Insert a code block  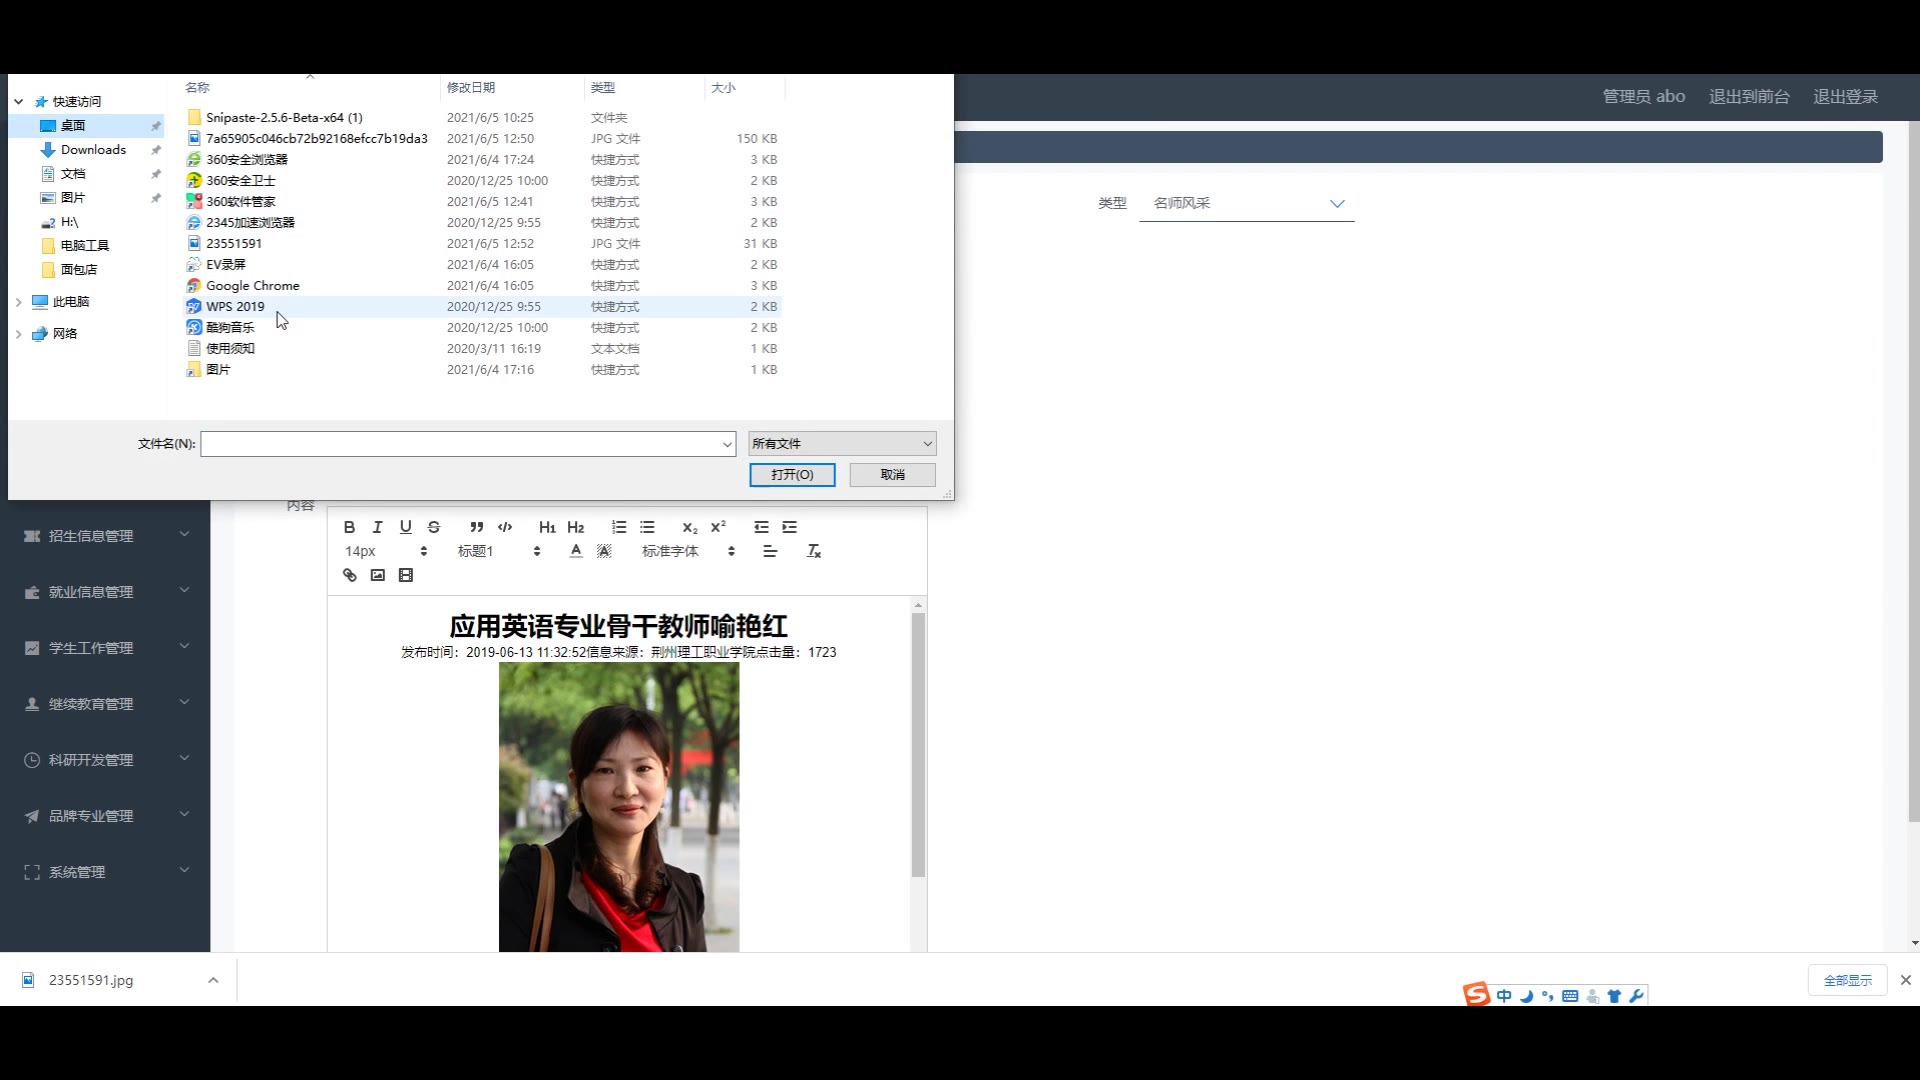505,527
